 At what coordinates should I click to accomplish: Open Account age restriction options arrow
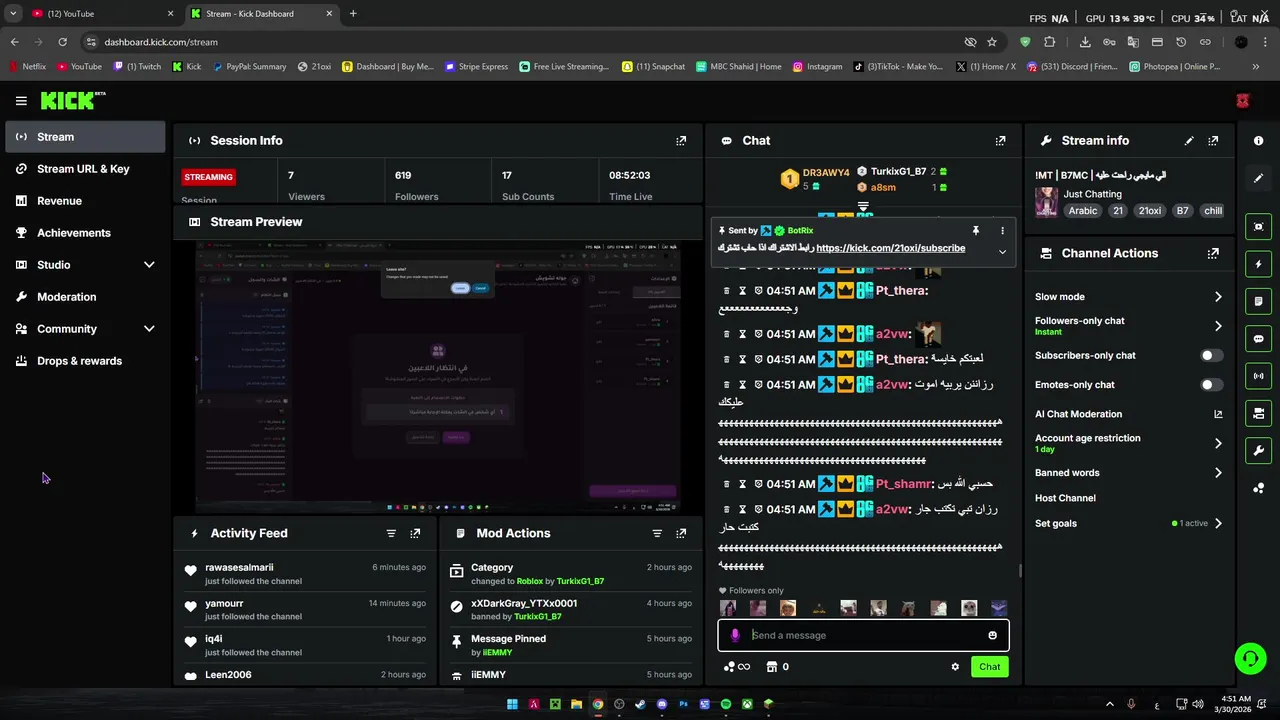click(x=1218, y=443)
